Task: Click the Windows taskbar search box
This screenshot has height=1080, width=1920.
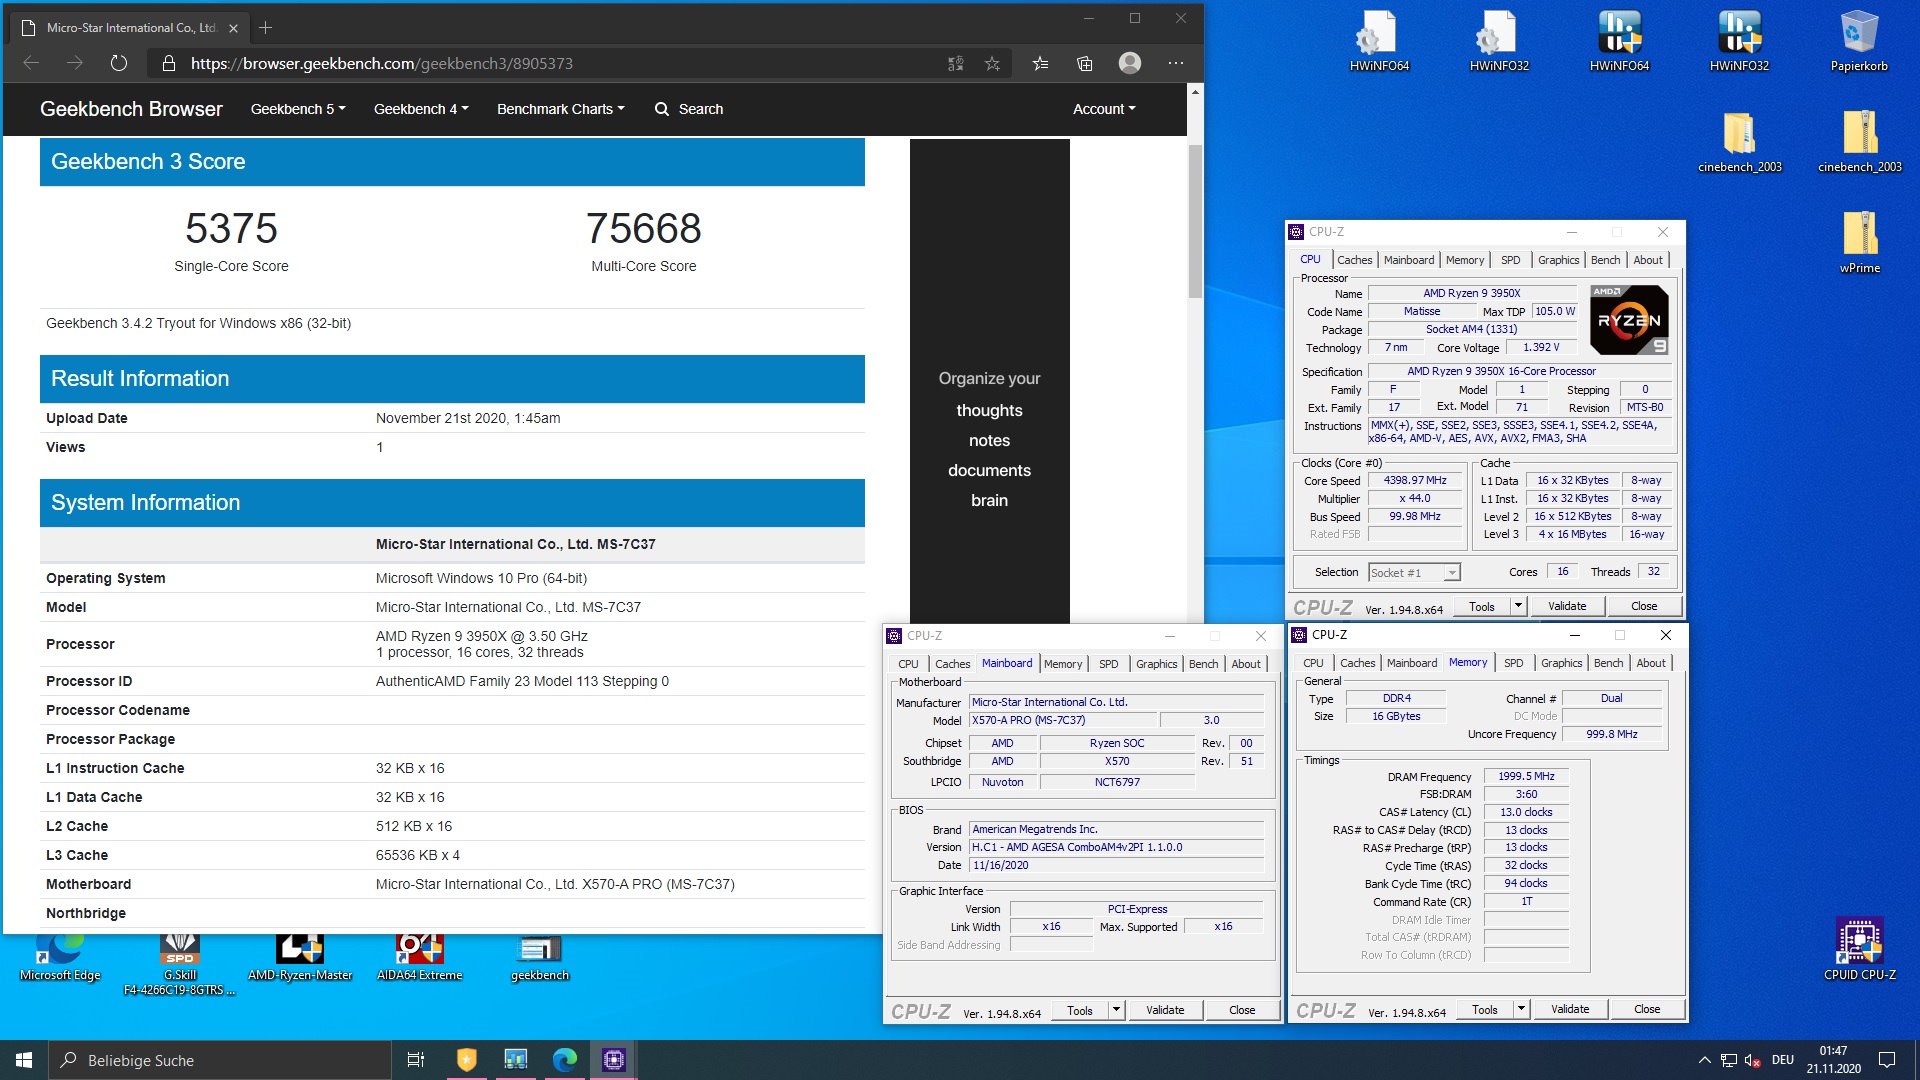Action: [x=220, y=1060]
